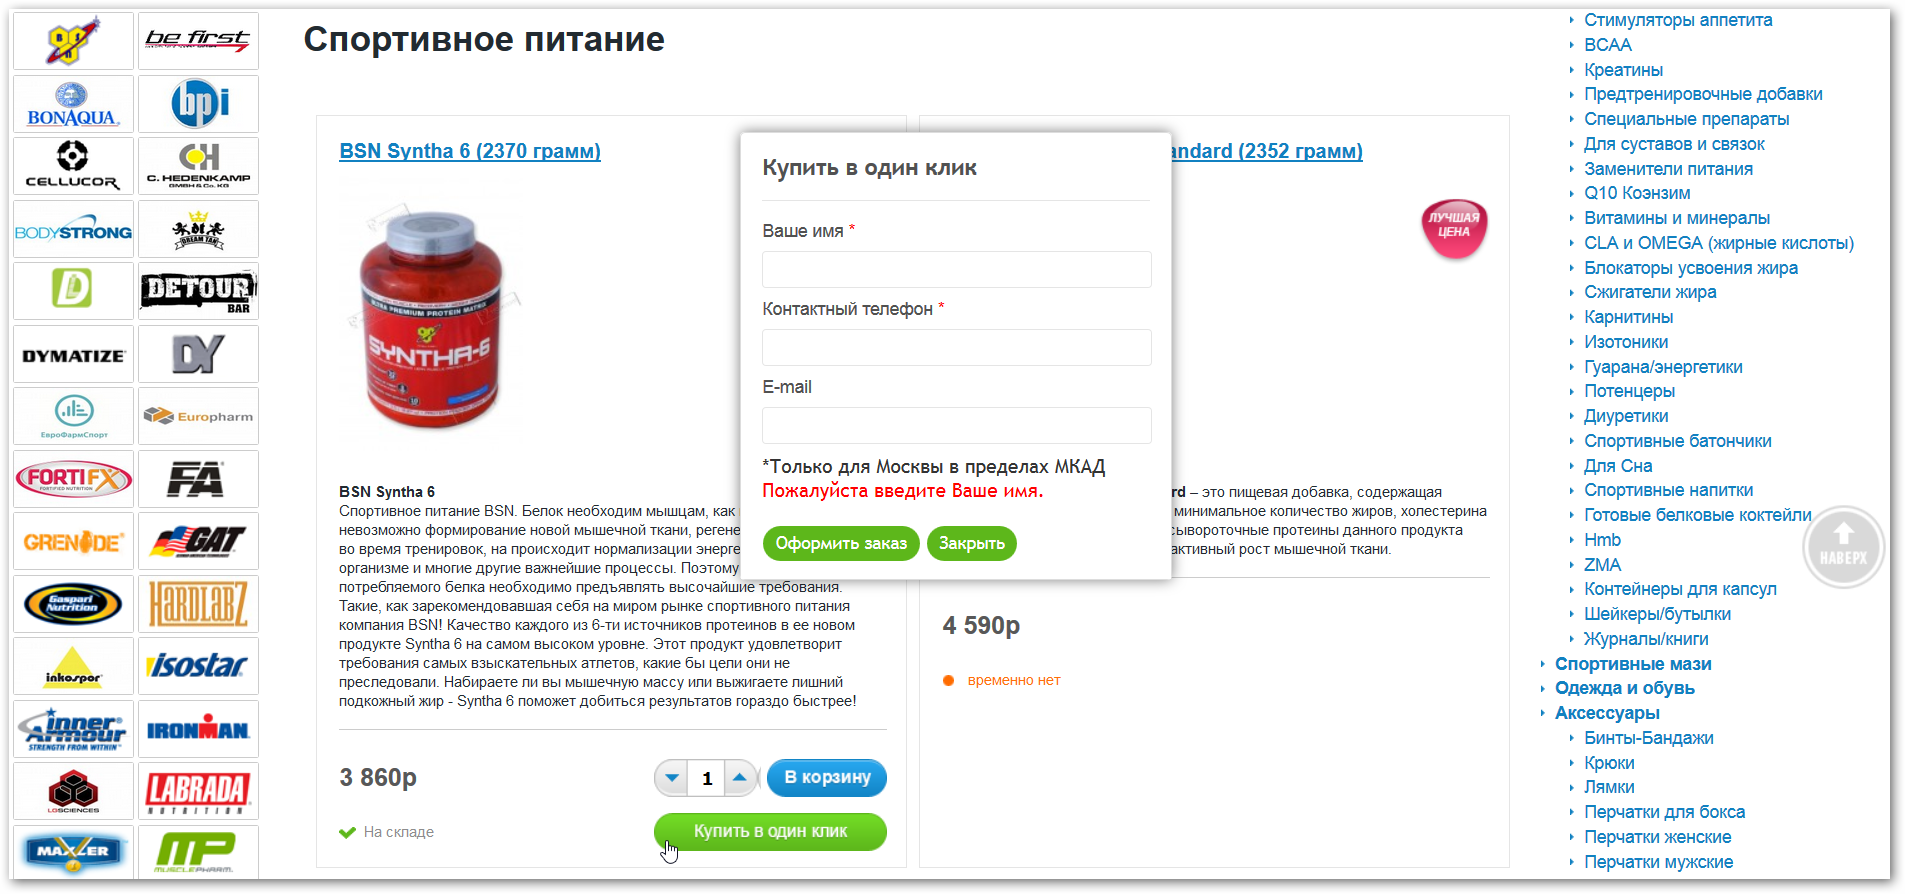
Task: Select the Inkospor brand logo
Action: [x=73, y=666]
